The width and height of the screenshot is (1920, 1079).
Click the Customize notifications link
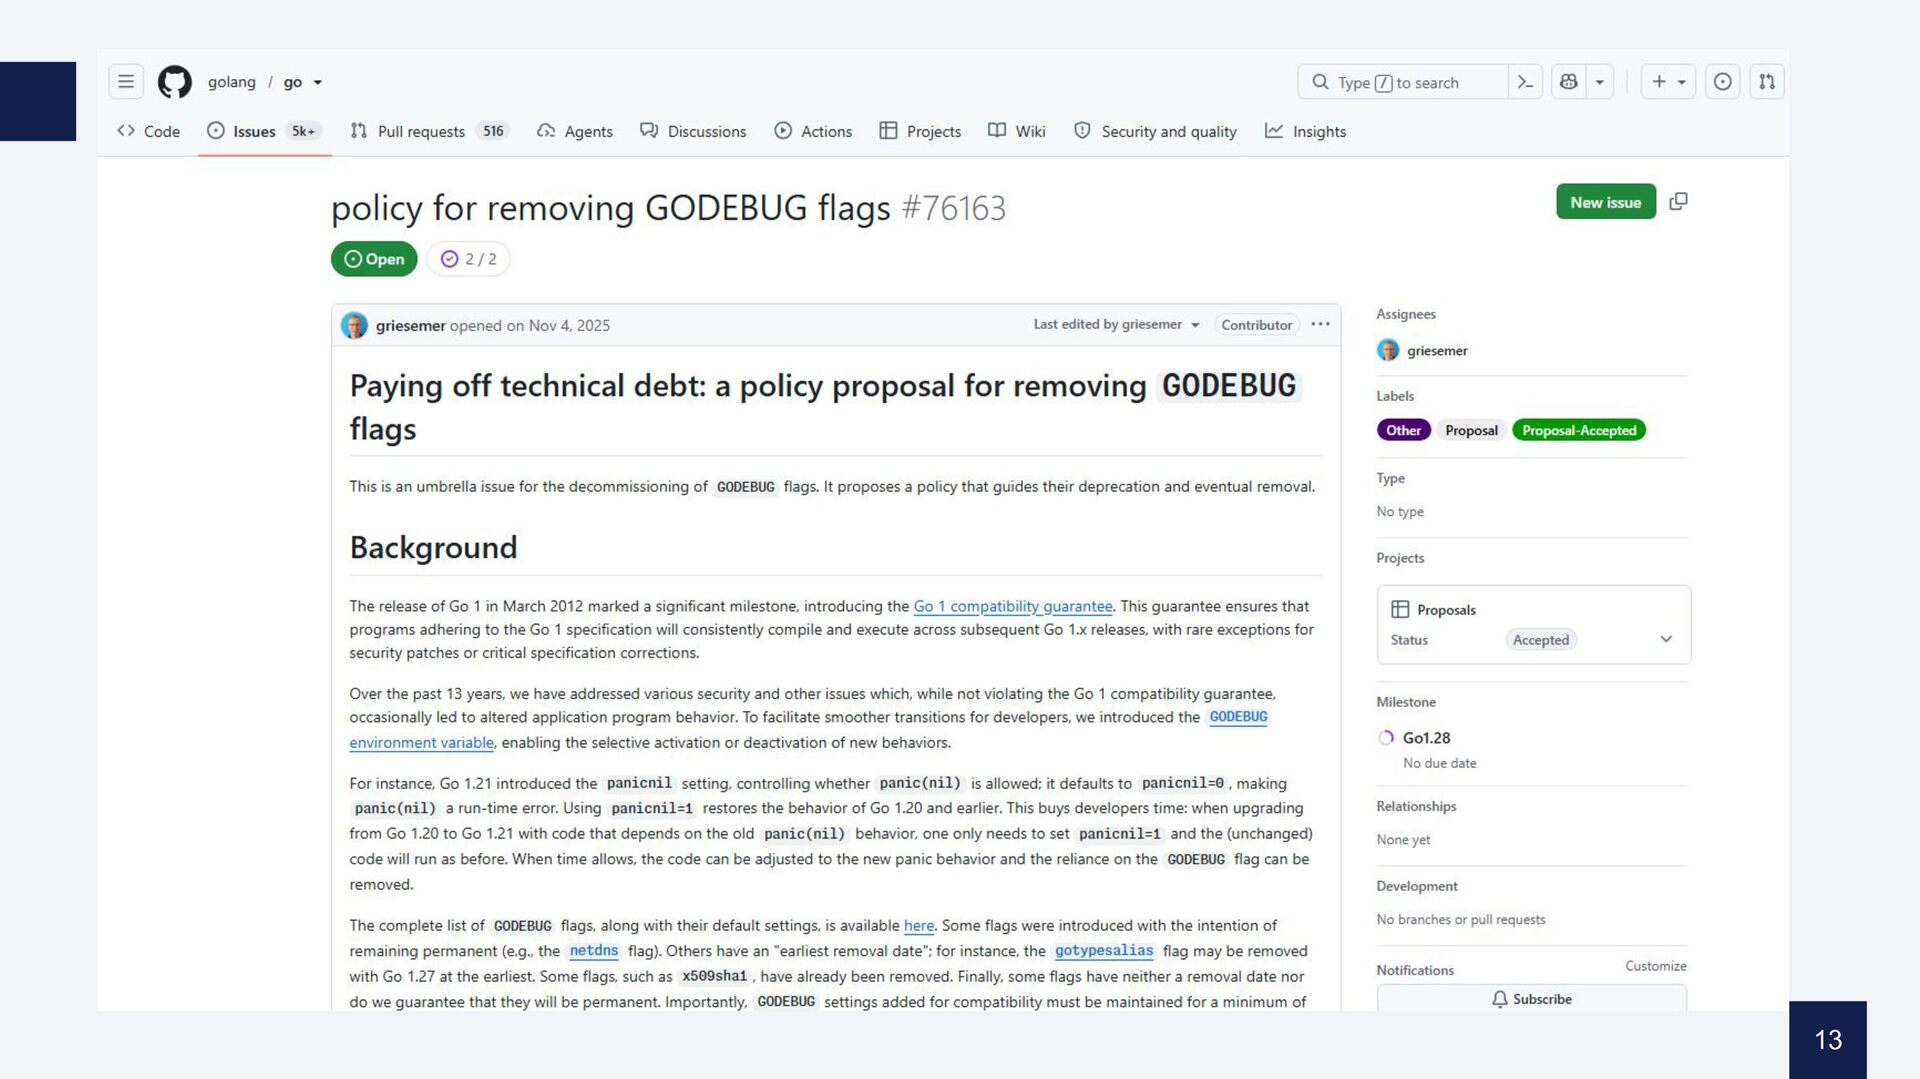1655,966
